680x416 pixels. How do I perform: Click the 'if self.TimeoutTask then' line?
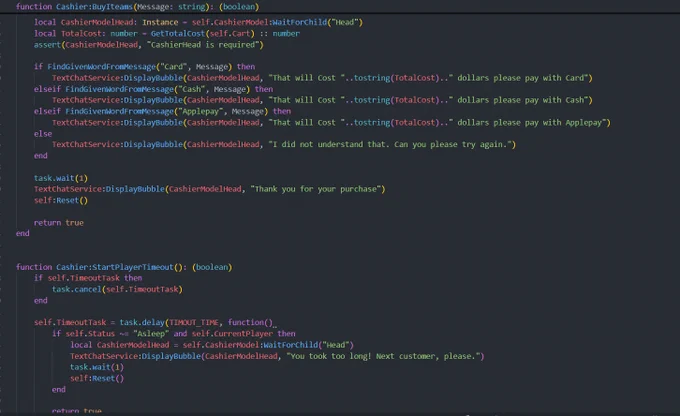click(88, 278)
